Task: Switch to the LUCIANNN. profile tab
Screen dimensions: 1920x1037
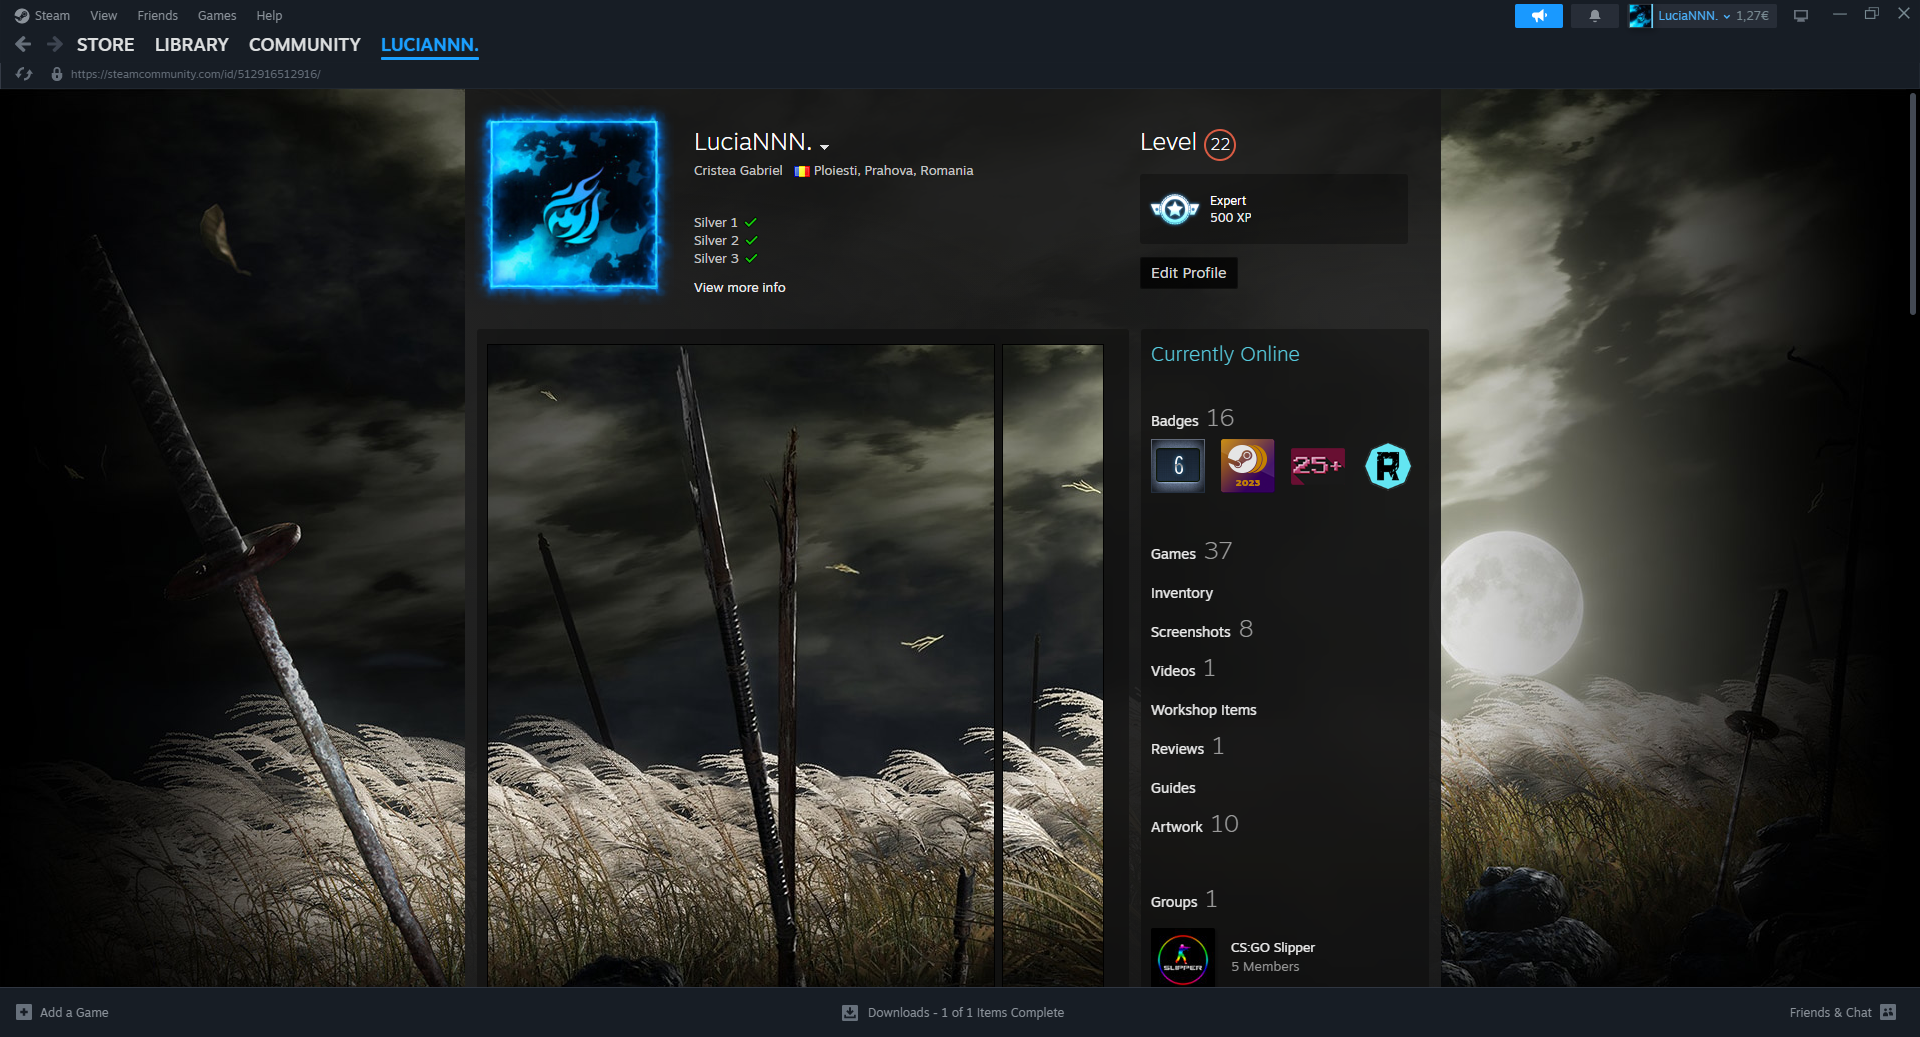Action: coord(430,45)
